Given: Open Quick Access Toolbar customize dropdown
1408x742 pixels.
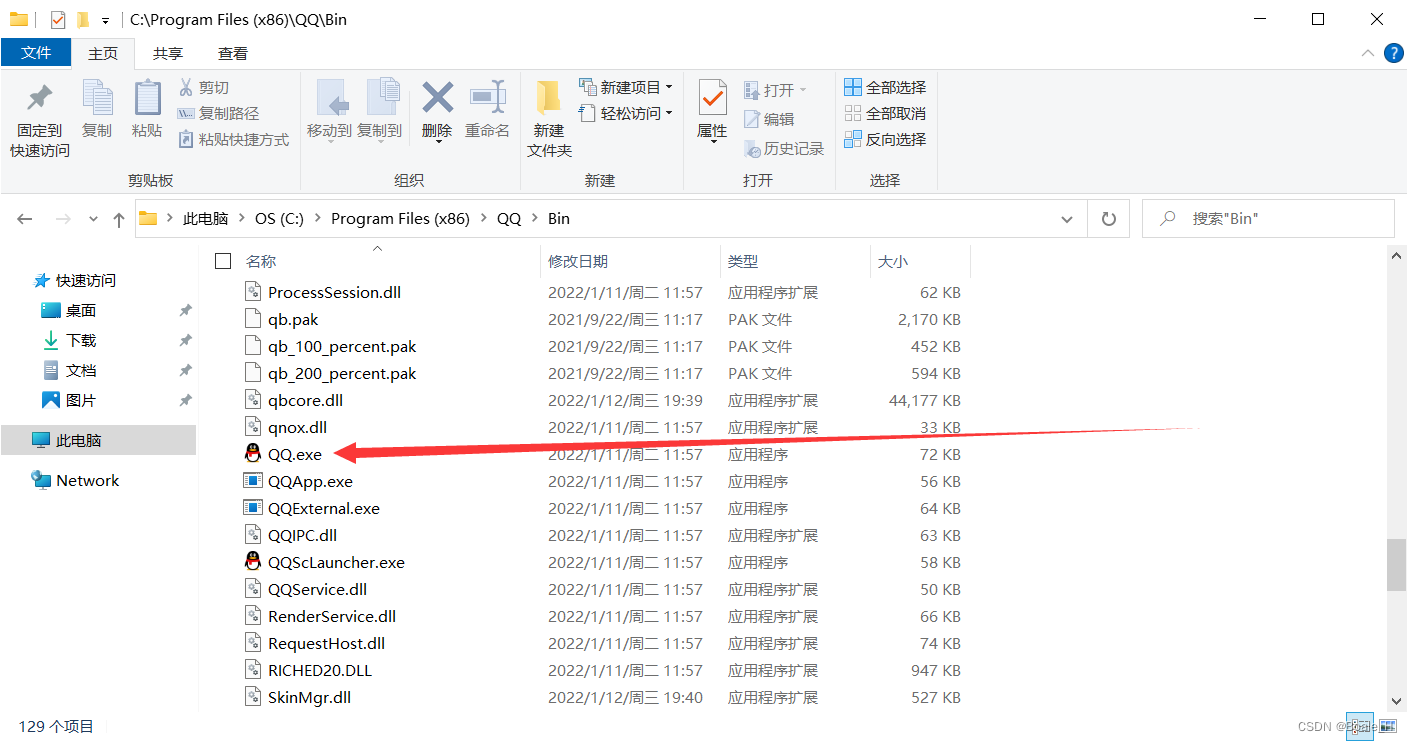Looking at the screenshot, I should [x=105, y=20].
